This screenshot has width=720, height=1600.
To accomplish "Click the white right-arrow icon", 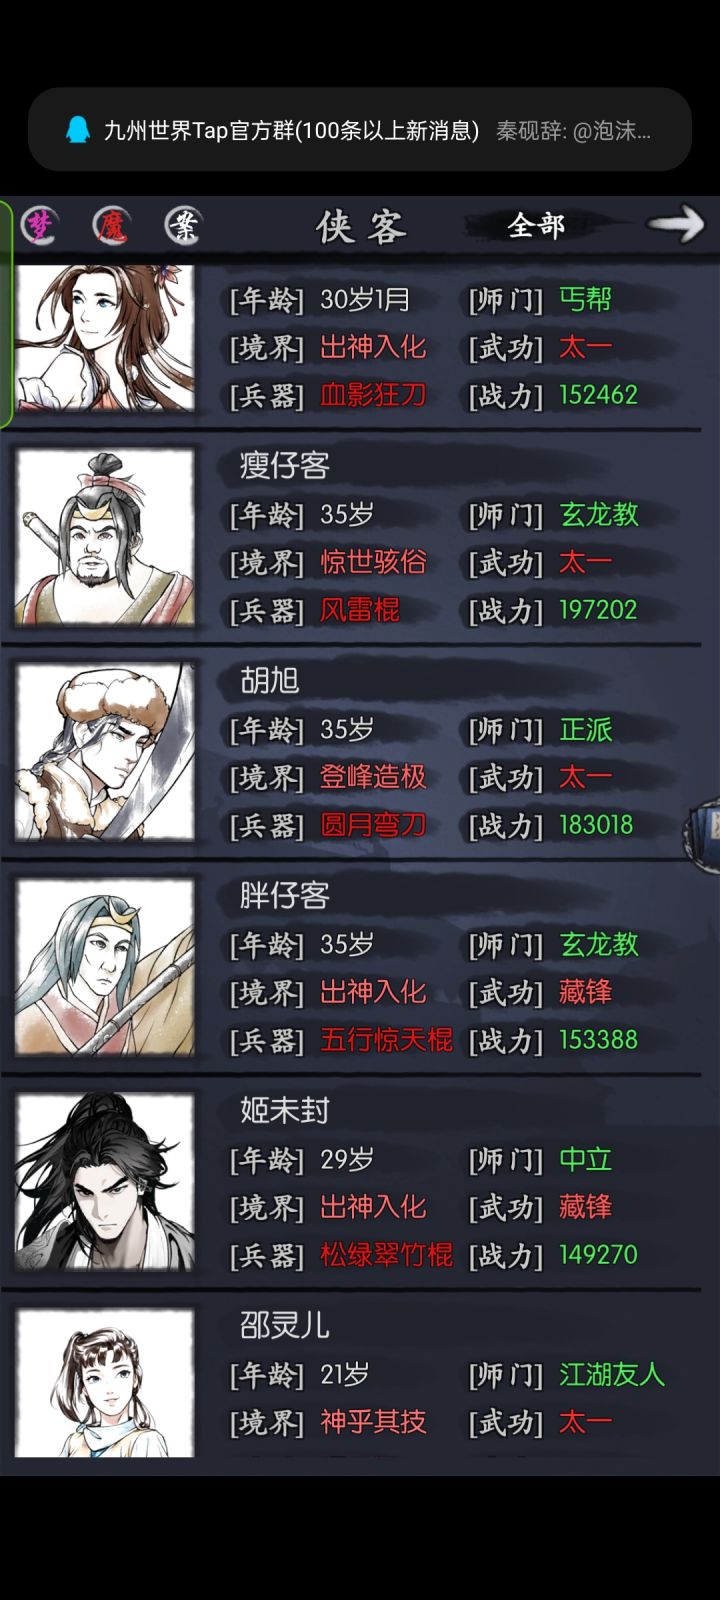I will [x=676, y=224].
